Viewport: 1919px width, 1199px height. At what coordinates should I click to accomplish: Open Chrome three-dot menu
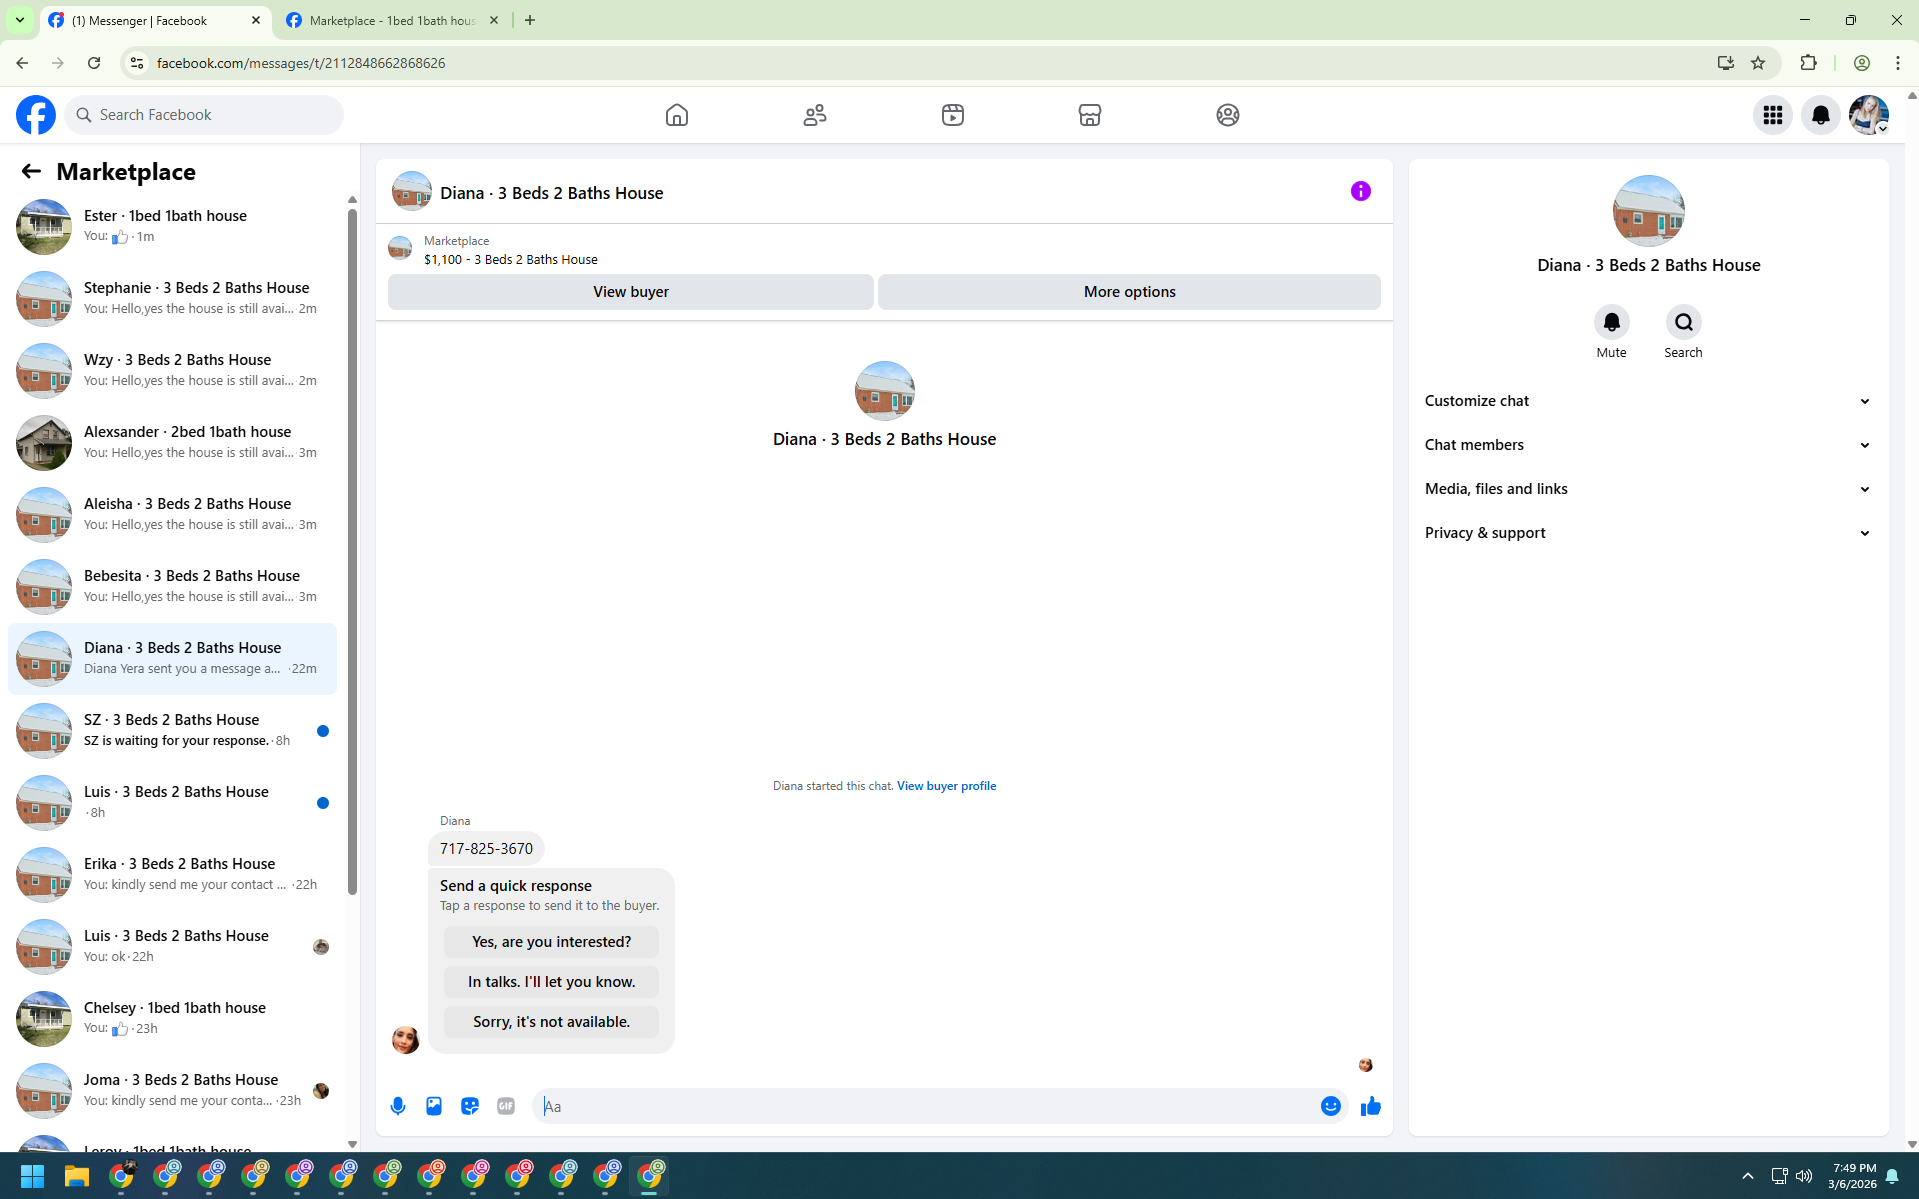click(1898, 63)
